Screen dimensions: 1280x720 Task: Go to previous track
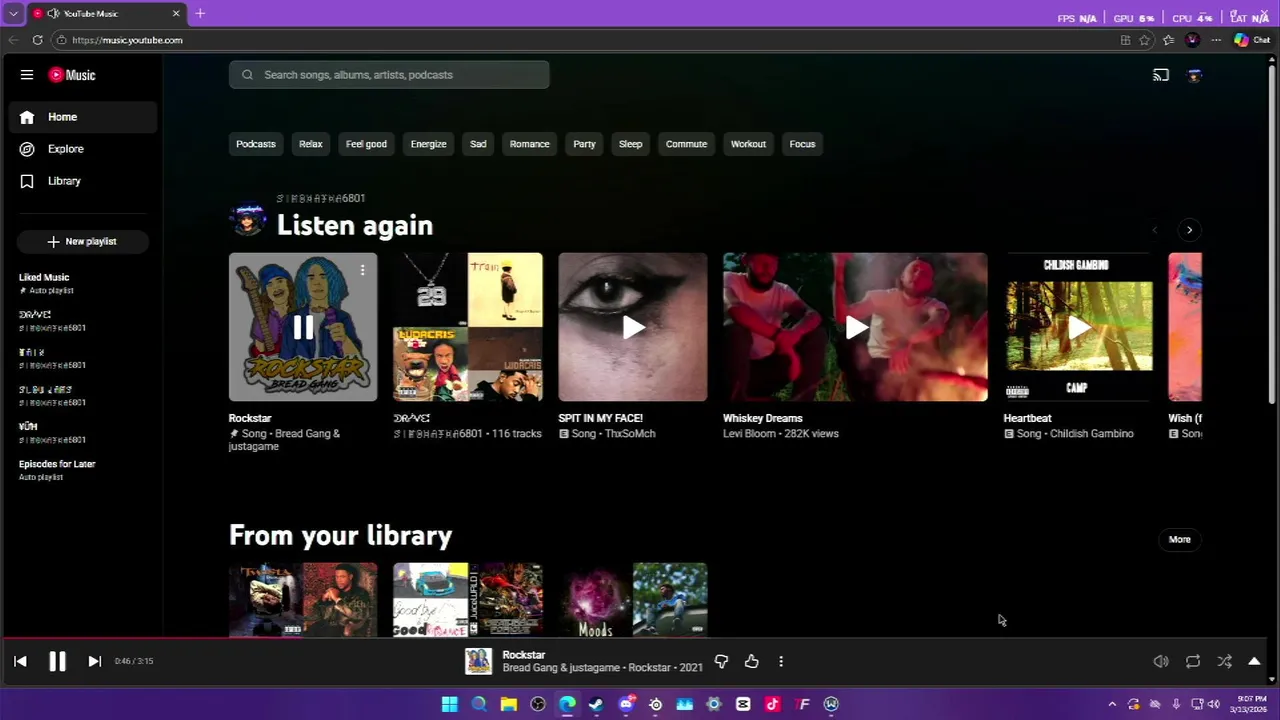coord(20,661)
